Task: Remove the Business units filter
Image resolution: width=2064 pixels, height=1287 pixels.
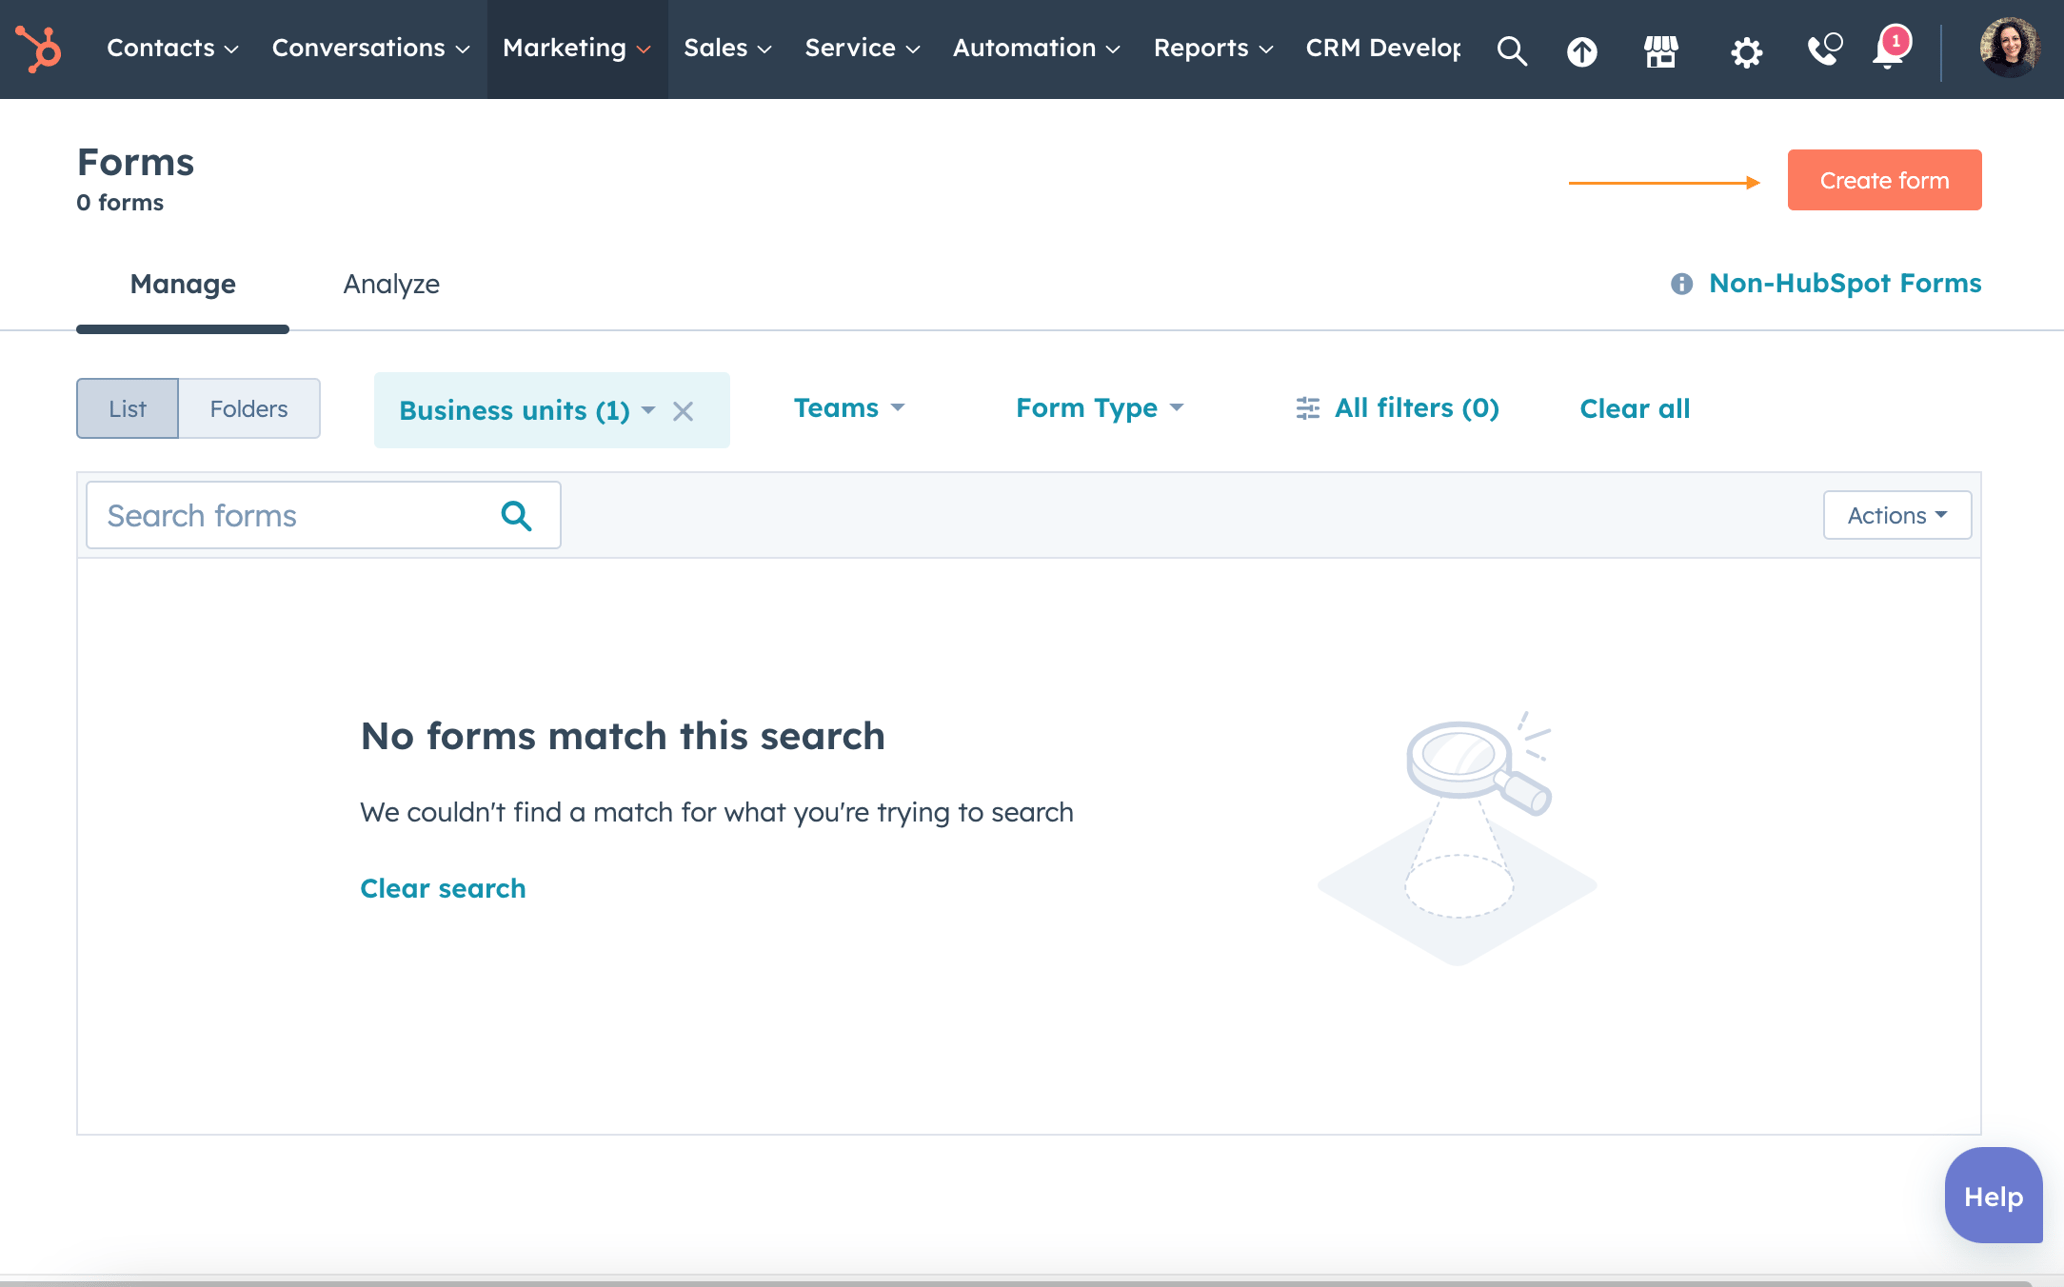Action: coord(684,410)
